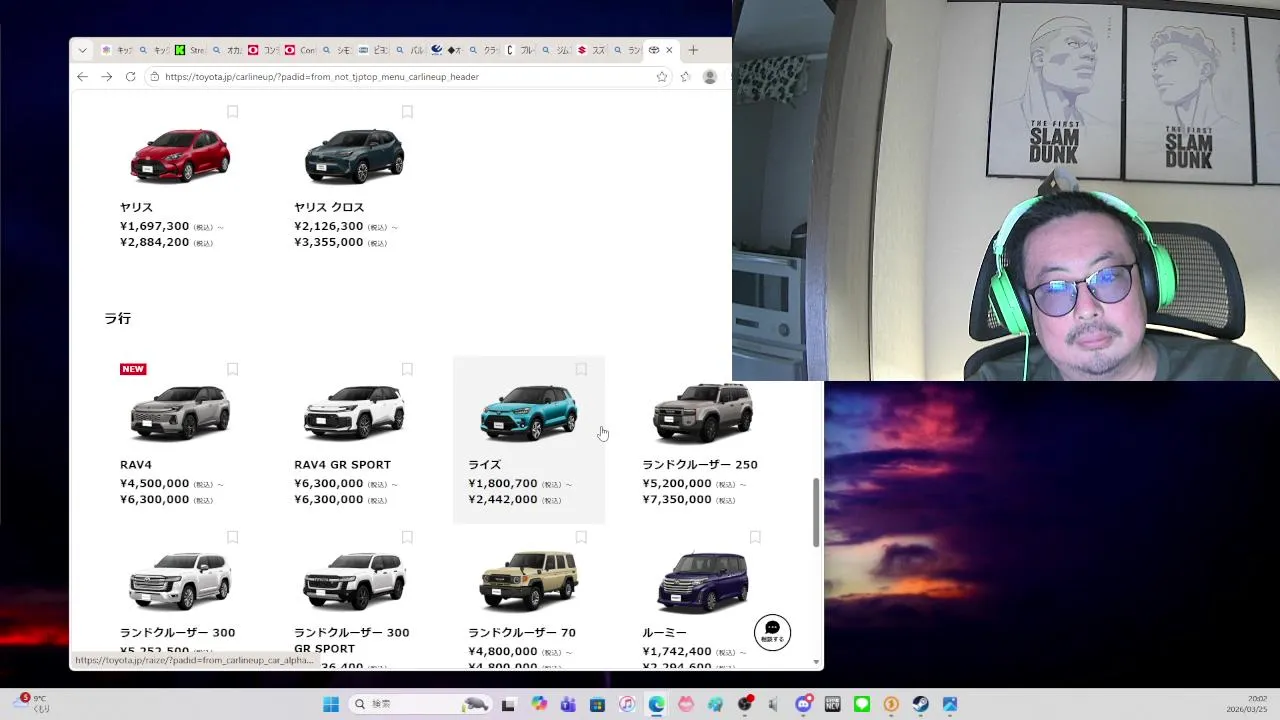Open the white RAV4 GR SPORT image
Viewport: 1280px width, 720px height.
coord(354,412)
